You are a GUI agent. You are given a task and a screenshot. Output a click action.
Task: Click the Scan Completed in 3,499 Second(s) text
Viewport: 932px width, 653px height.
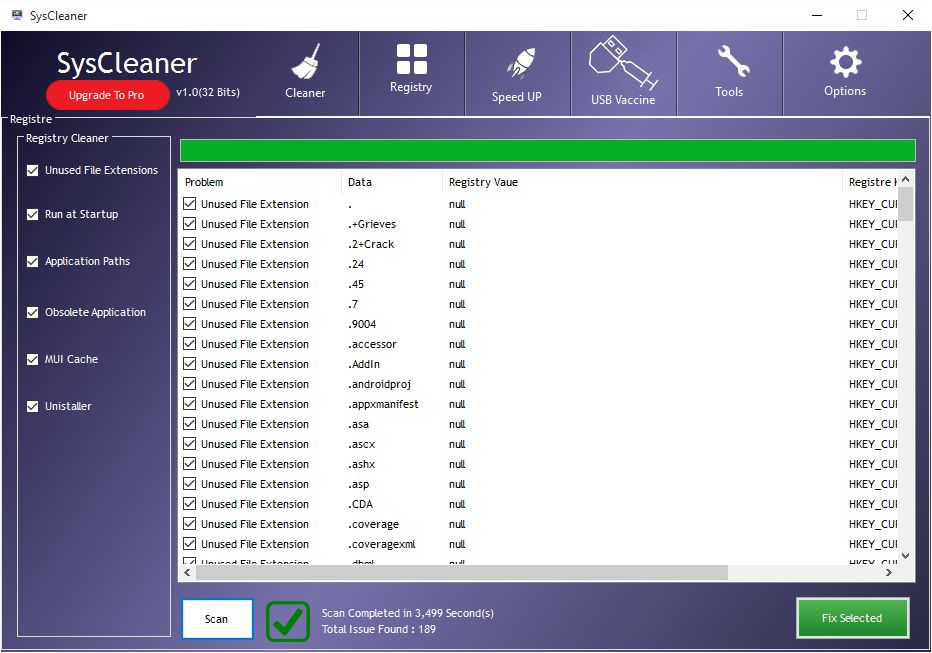point(408,613)
